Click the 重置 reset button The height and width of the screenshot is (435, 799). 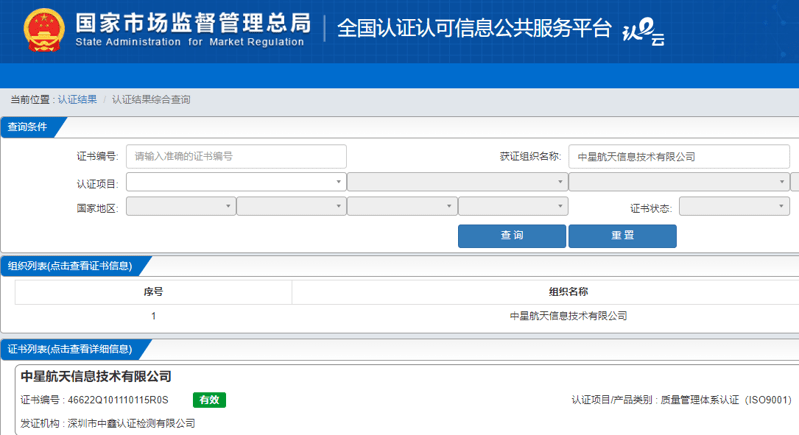point(622,236)
